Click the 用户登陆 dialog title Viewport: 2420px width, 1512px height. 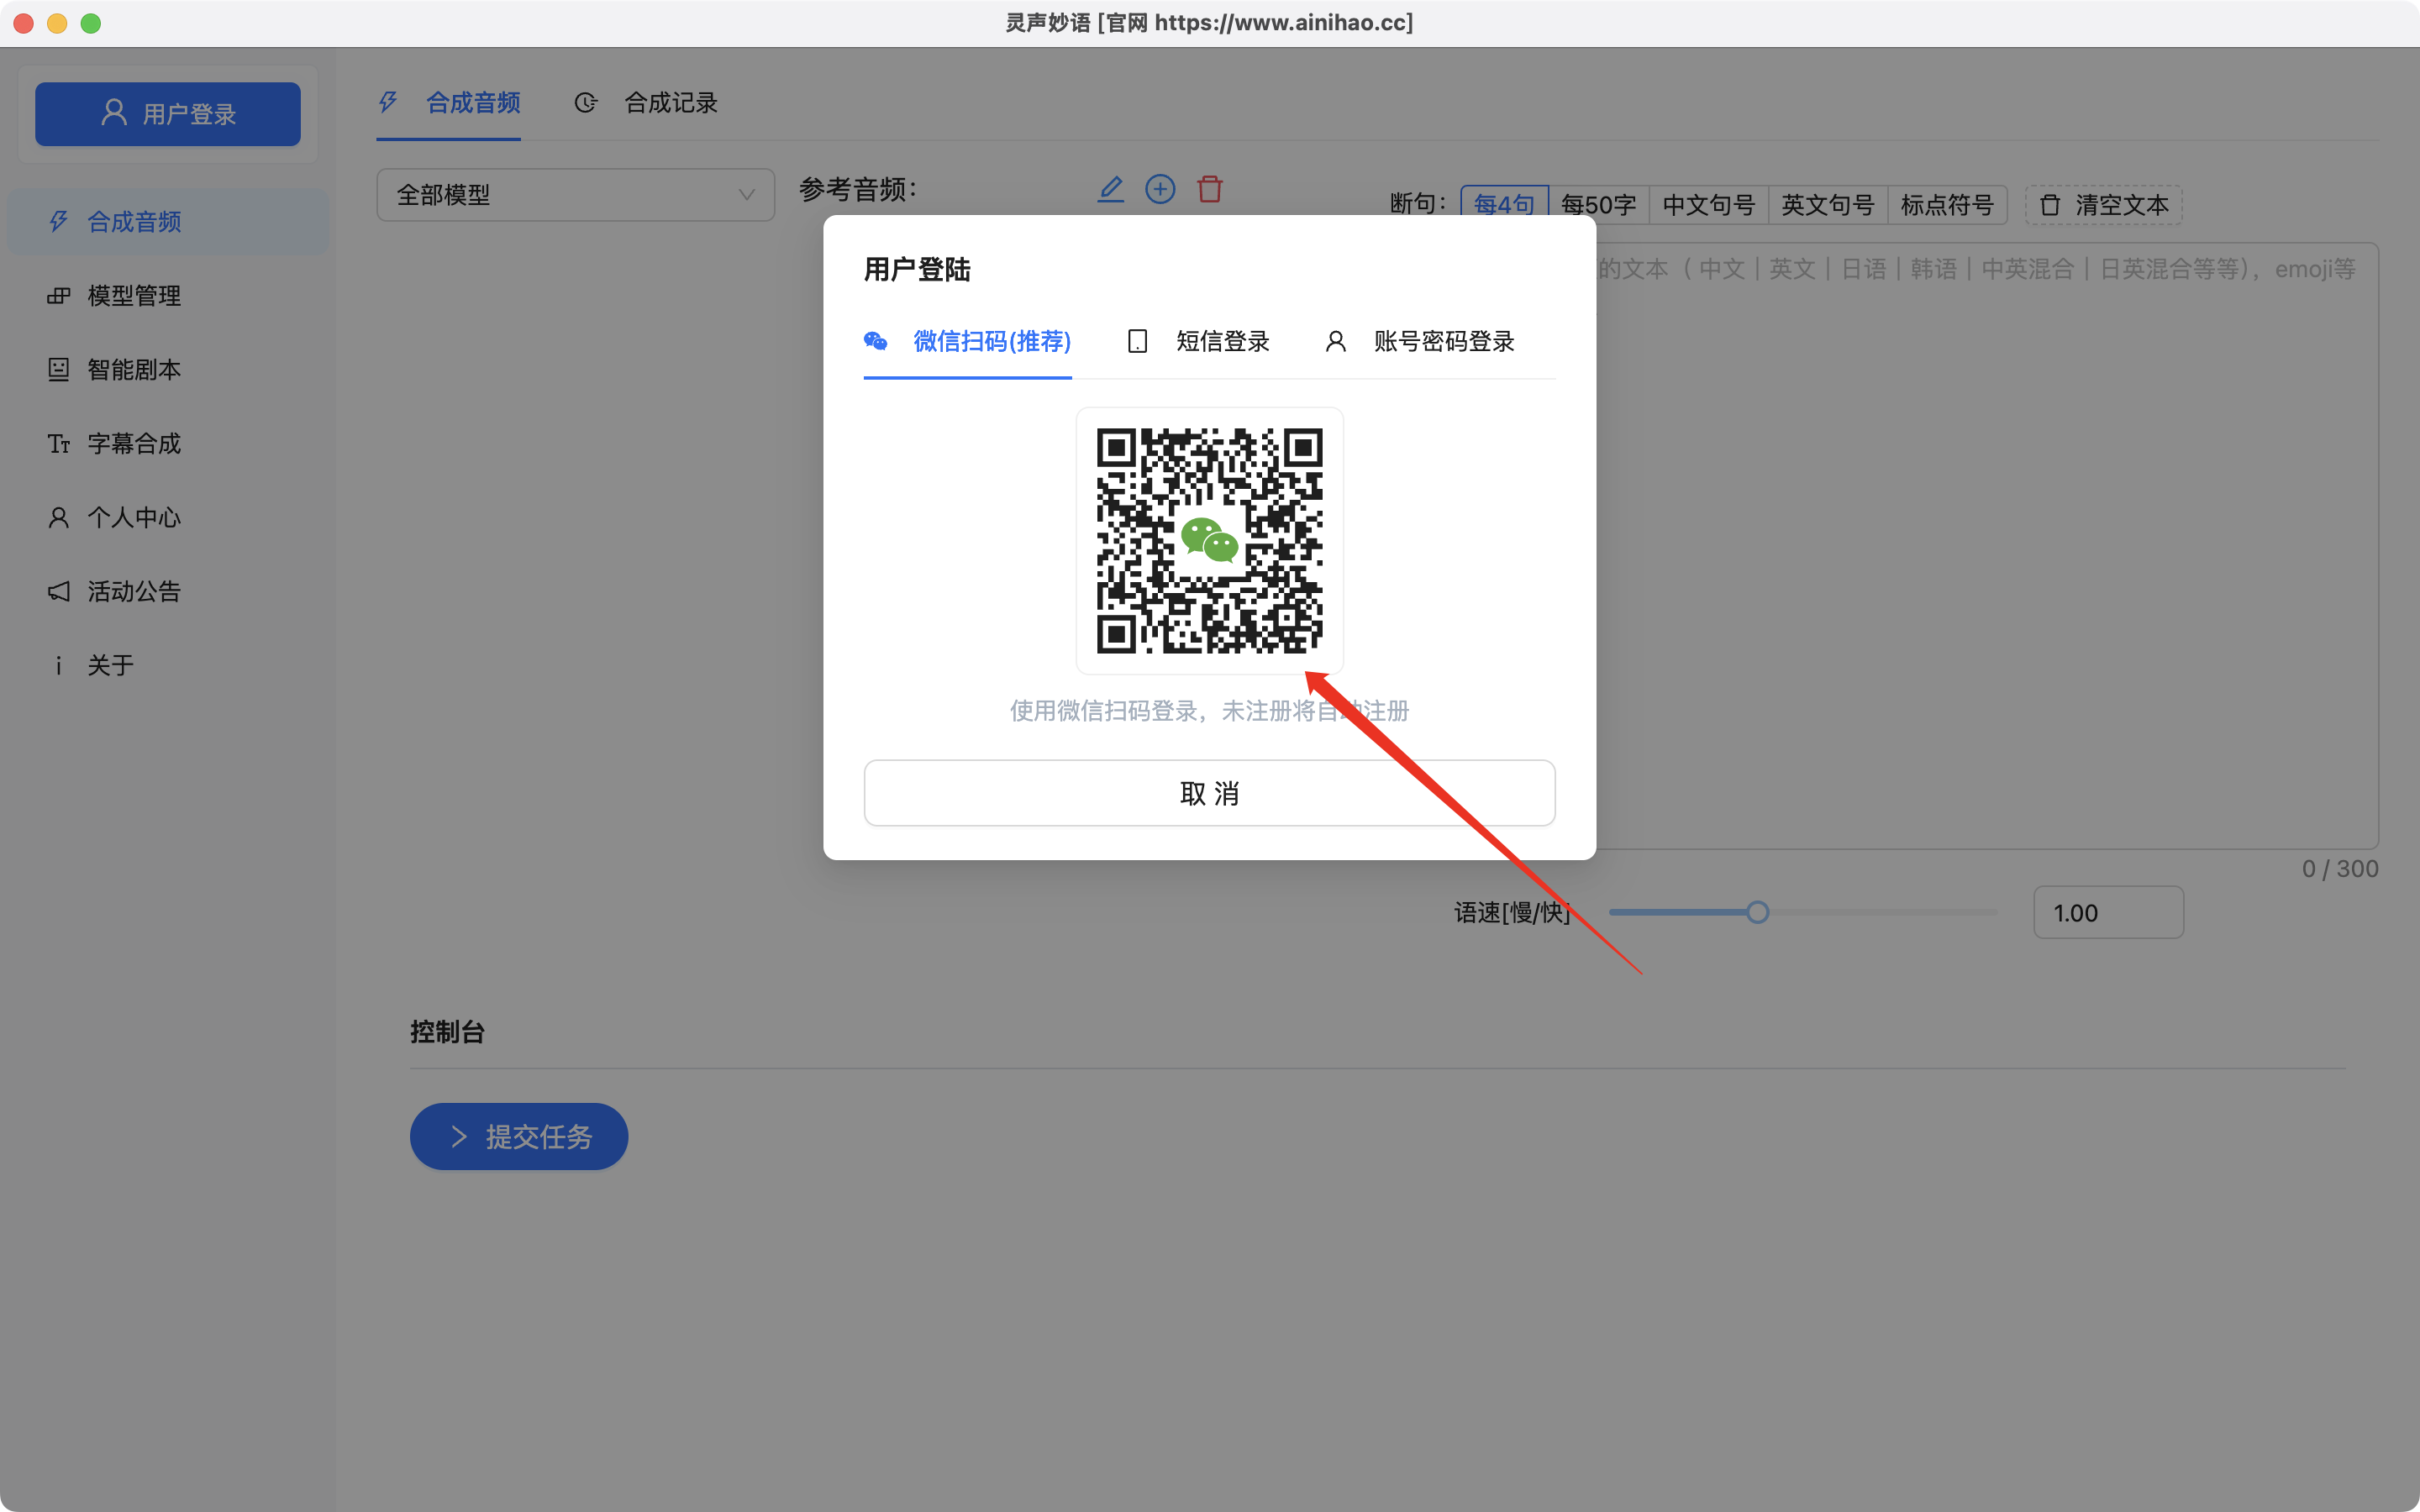click(x=918, y=269)
